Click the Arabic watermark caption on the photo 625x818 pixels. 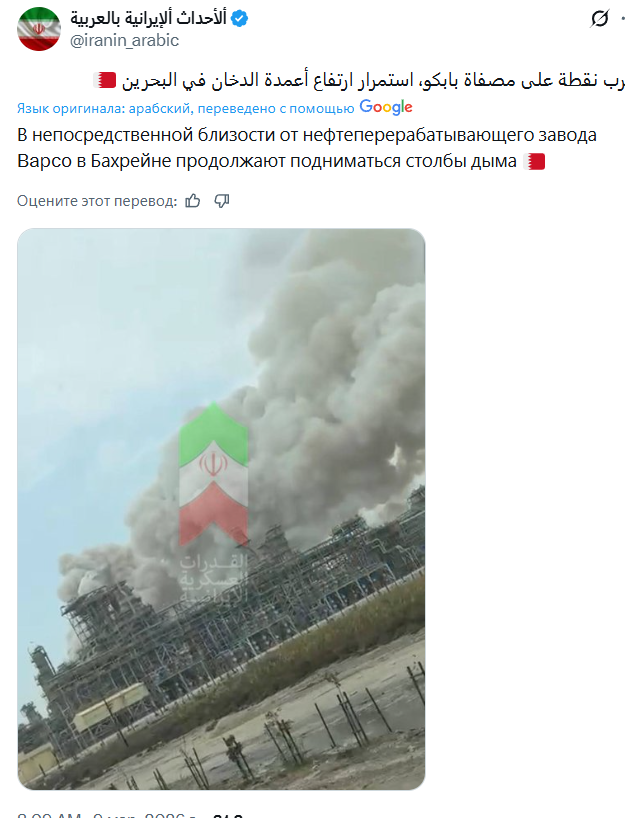click(x=213, y=578)
